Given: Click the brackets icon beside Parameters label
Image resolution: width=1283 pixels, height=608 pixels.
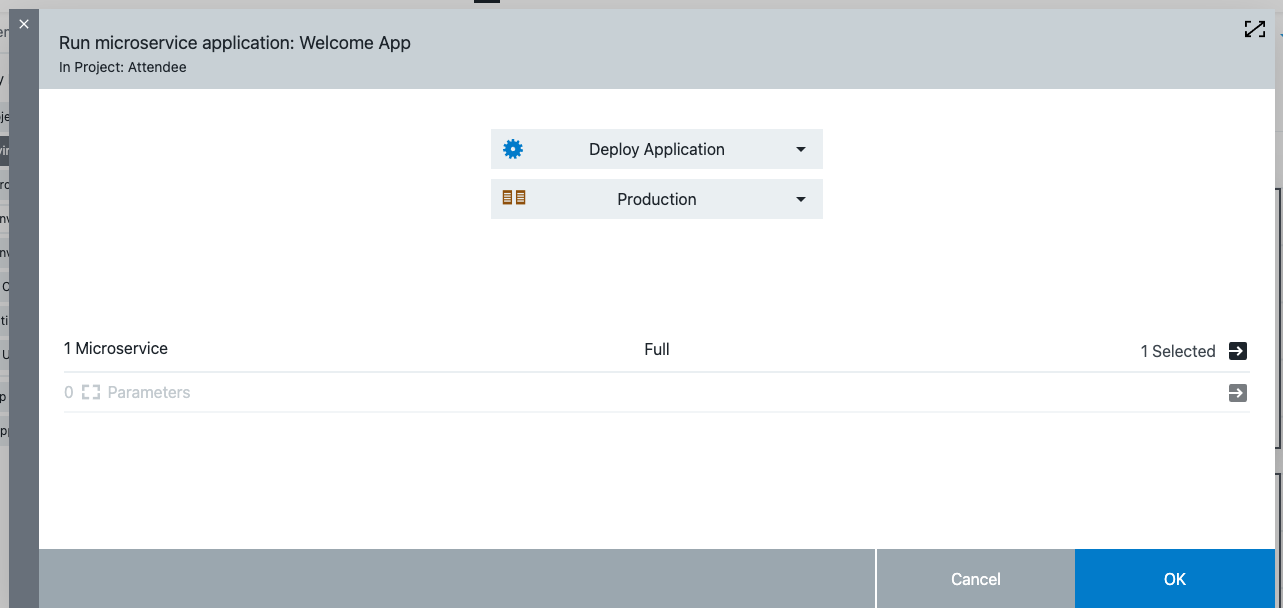Looking at the screenshot, I should click(x=90, y=392).
